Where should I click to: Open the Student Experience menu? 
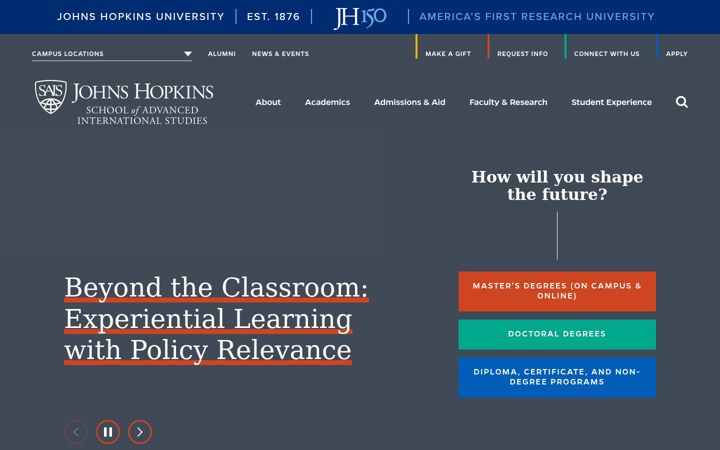(612, 102)
